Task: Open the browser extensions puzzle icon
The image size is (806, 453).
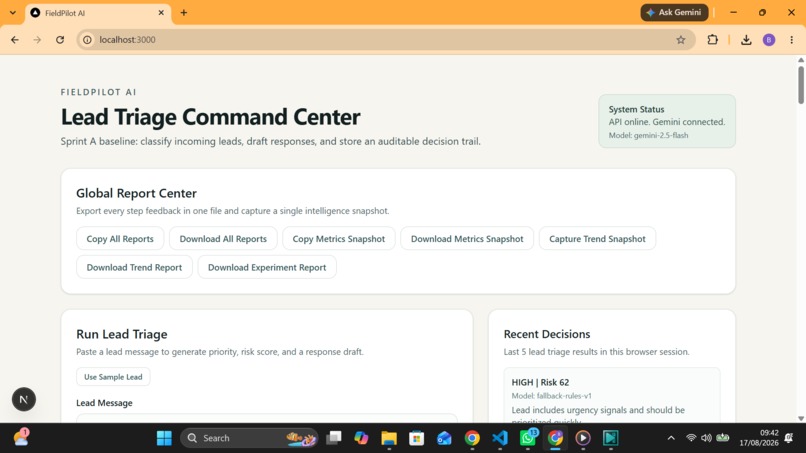Action: pos(712,40)
